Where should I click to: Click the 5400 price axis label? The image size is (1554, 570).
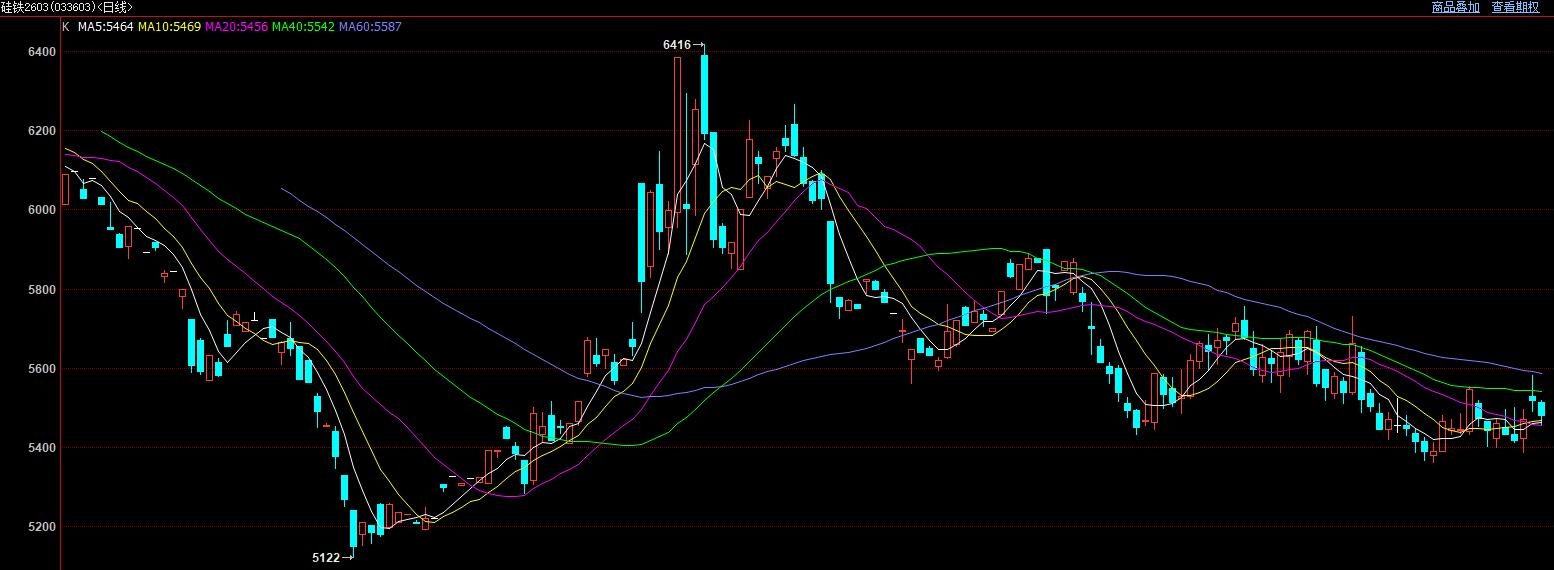(x=42, y=448)
